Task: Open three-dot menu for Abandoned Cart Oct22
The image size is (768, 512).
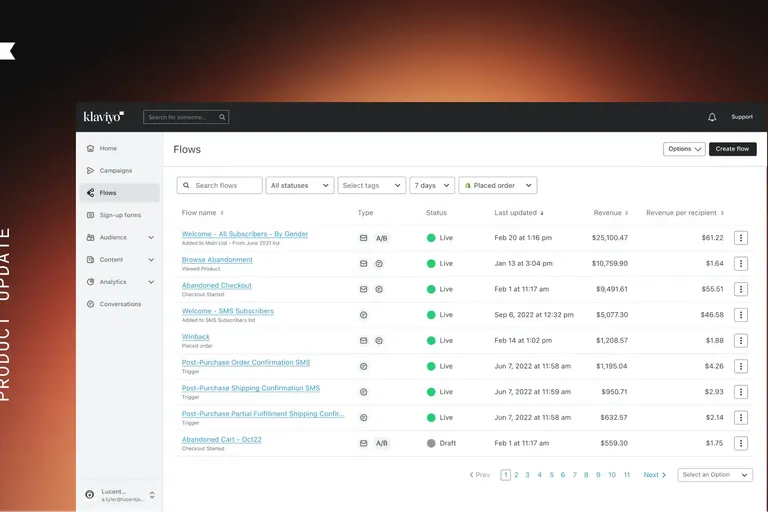Action: click(740, 443)
